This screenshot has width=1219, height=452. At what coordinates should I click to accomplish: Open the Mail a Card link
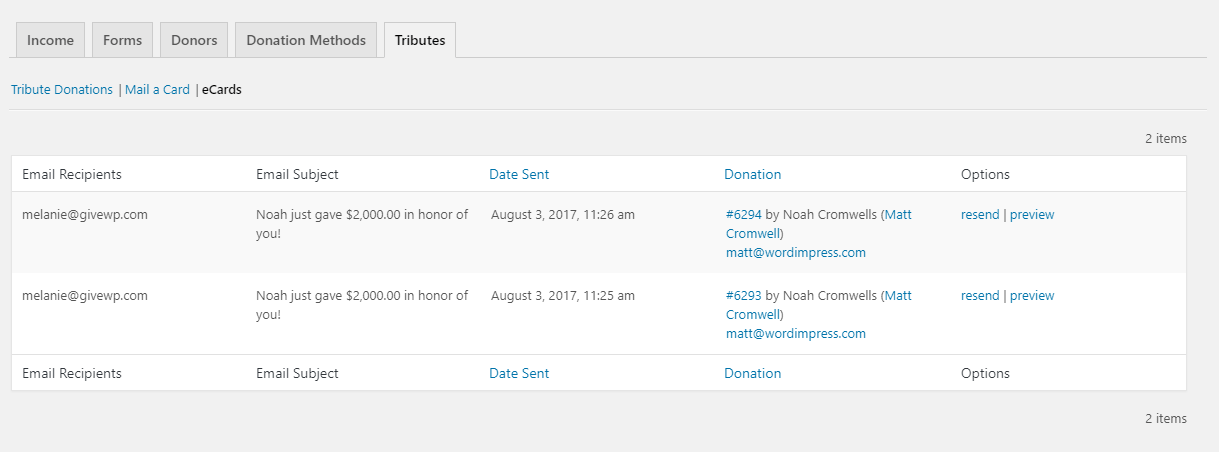click(x=157, y=90)
